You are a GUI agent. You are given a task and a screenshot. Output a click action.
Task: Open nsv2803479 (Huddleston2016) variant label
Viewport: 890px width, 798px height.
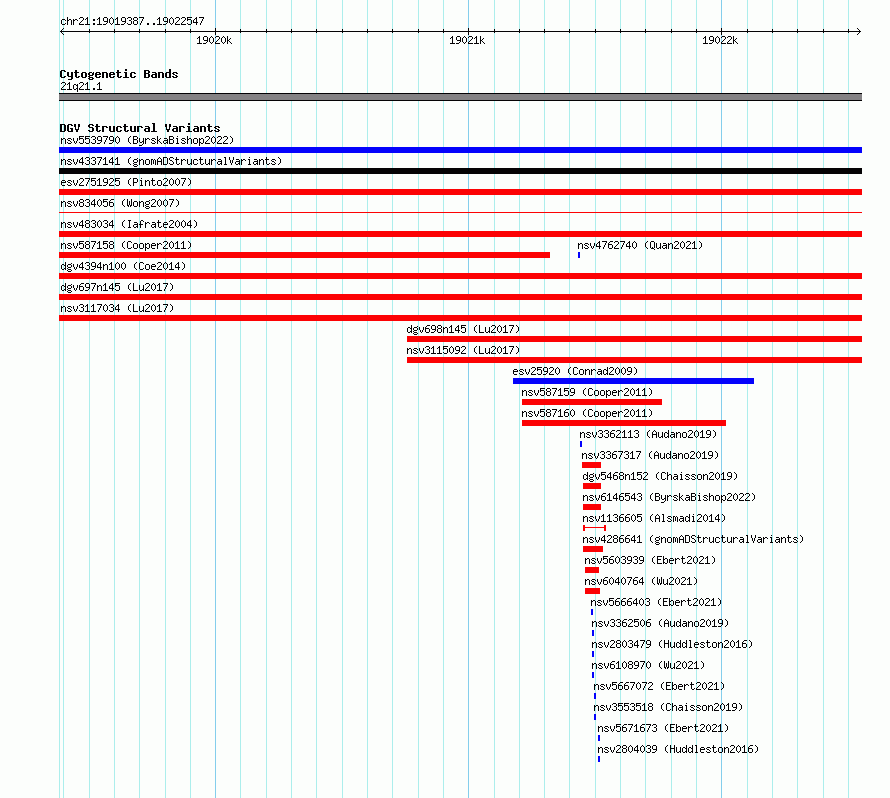pyautogui.click(x=672, y=644)
